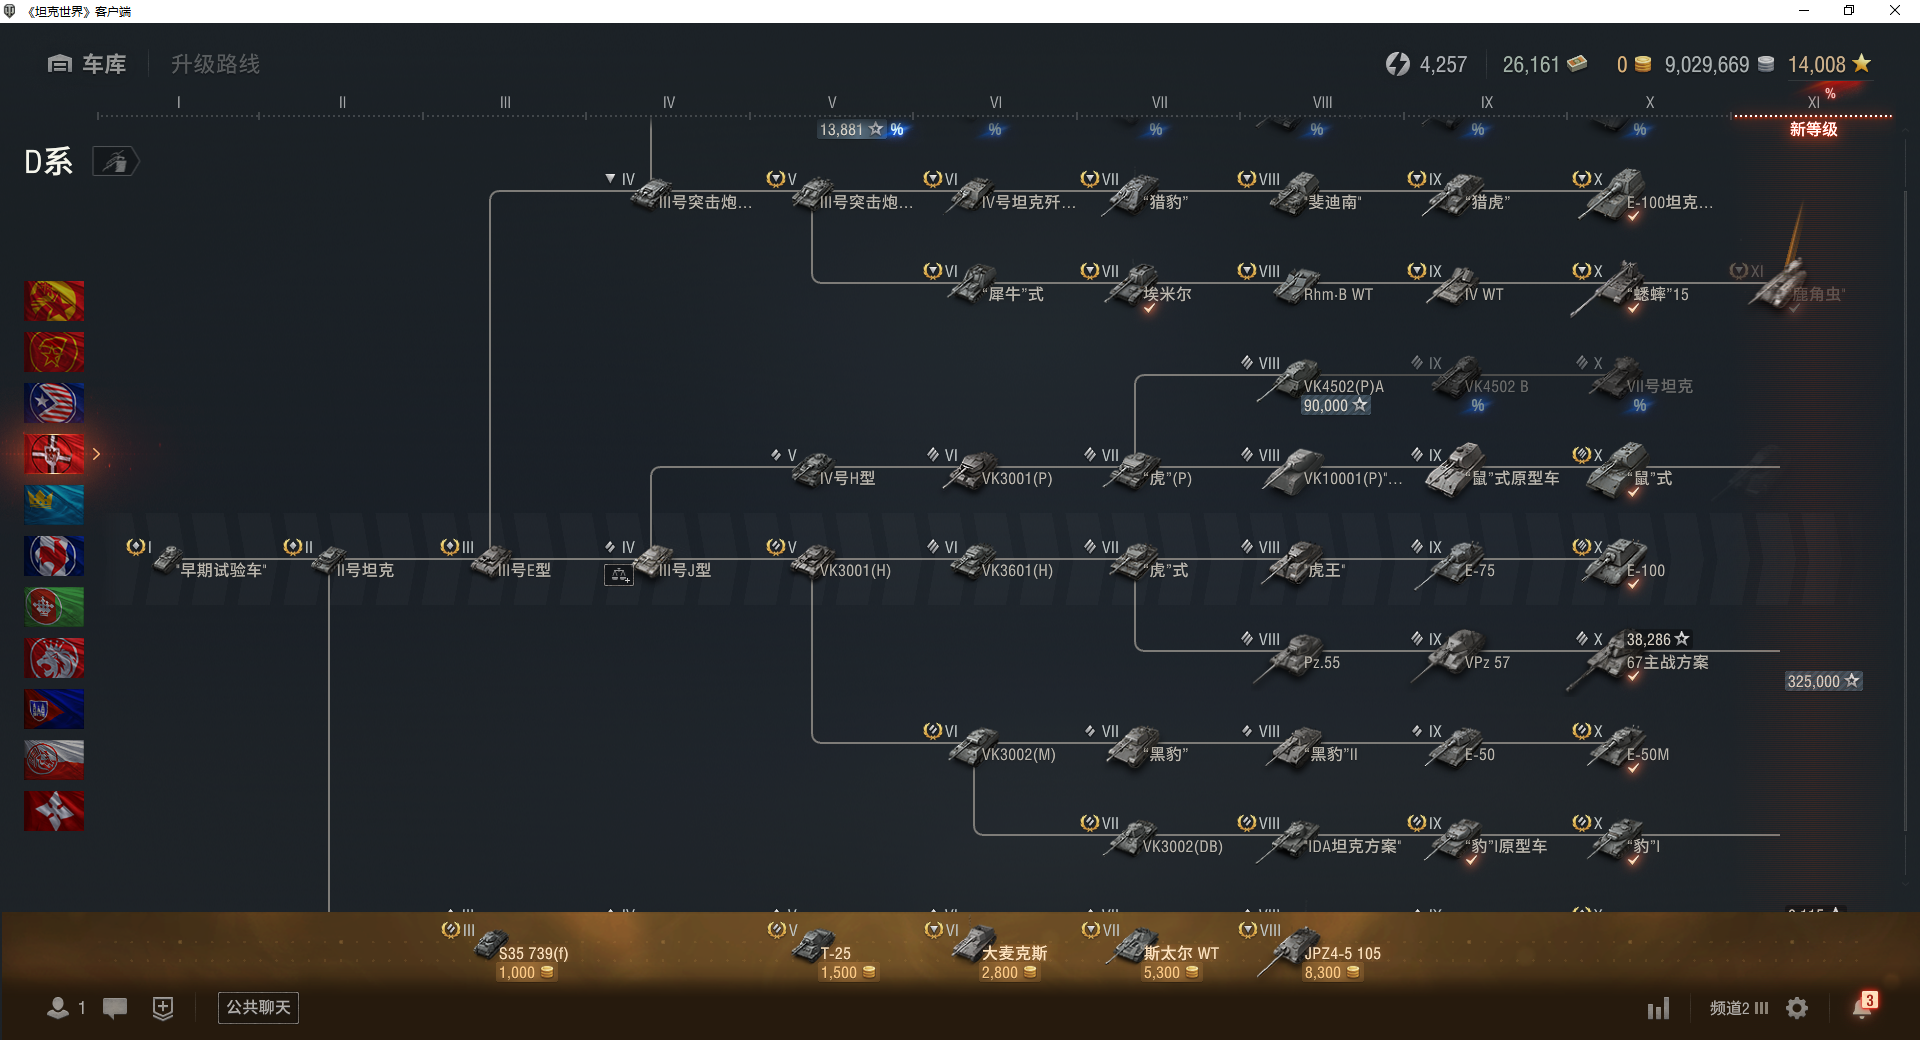1920x1040 pixels.
Task: Select the stars-and-stripes USA nation flag
Action: [54, 403]
